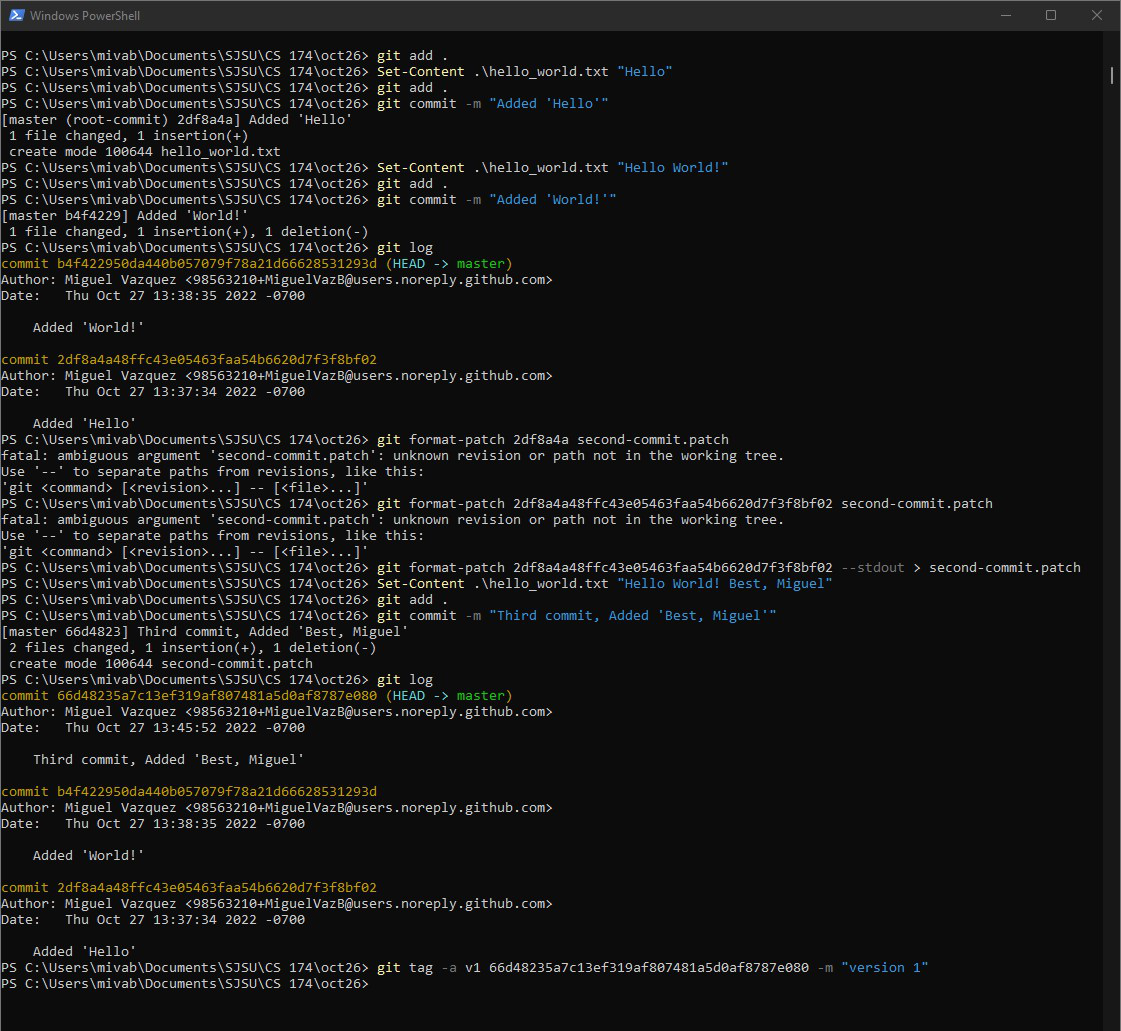Click the yellow "commit 66d48235" log line
This screenshot has height=1031, width=1121.
coord(189,696)
